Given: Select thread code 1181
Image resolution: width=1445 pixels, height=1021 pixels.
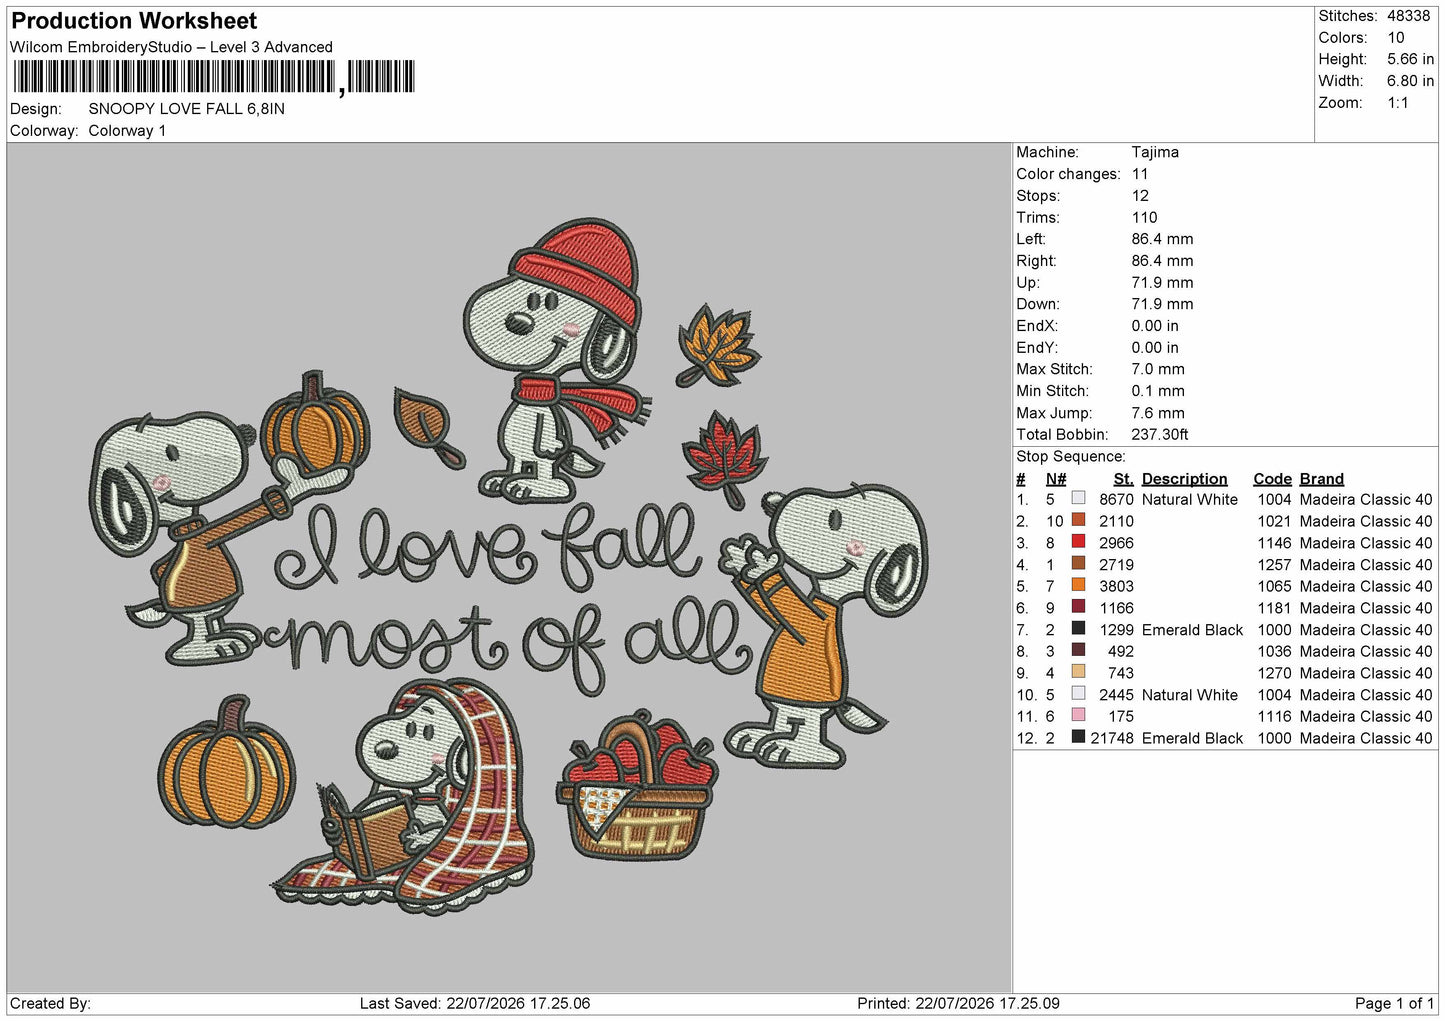Looking at the screenshot, I should 1274,608.
